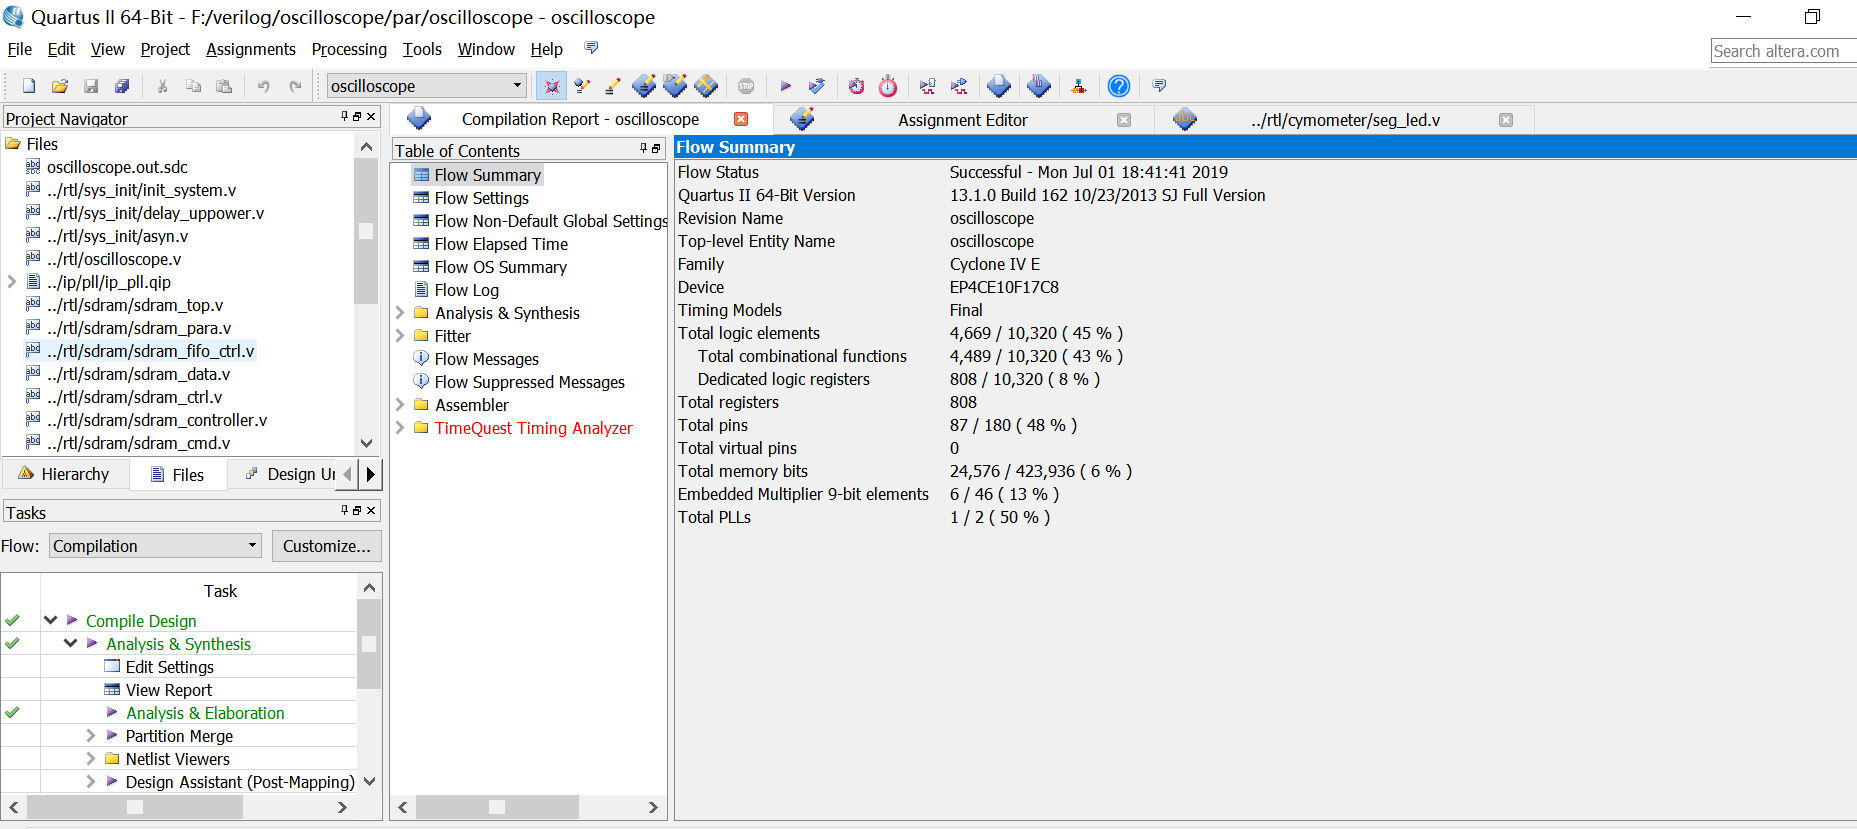Expand the ../ip/pll/ip_pll.qip file node
The height and width of the screenshot is (829, 1857).
tap(12, 282)
